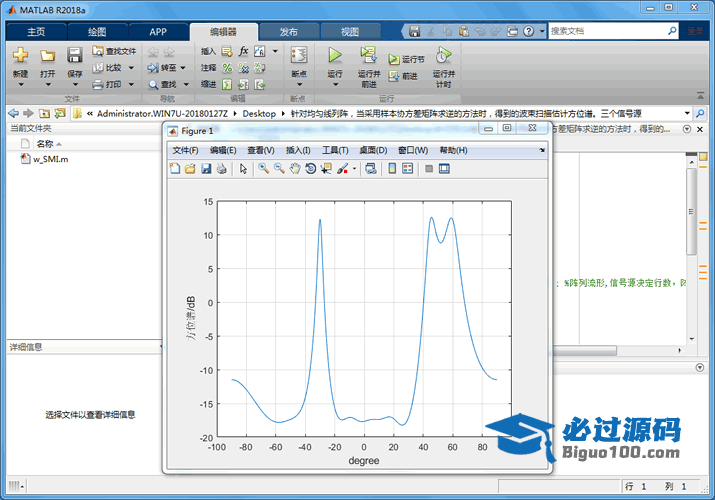Click the editor vertical scrollbar thumb
This screenshot has height=500, width=715.
coord(691,211)
